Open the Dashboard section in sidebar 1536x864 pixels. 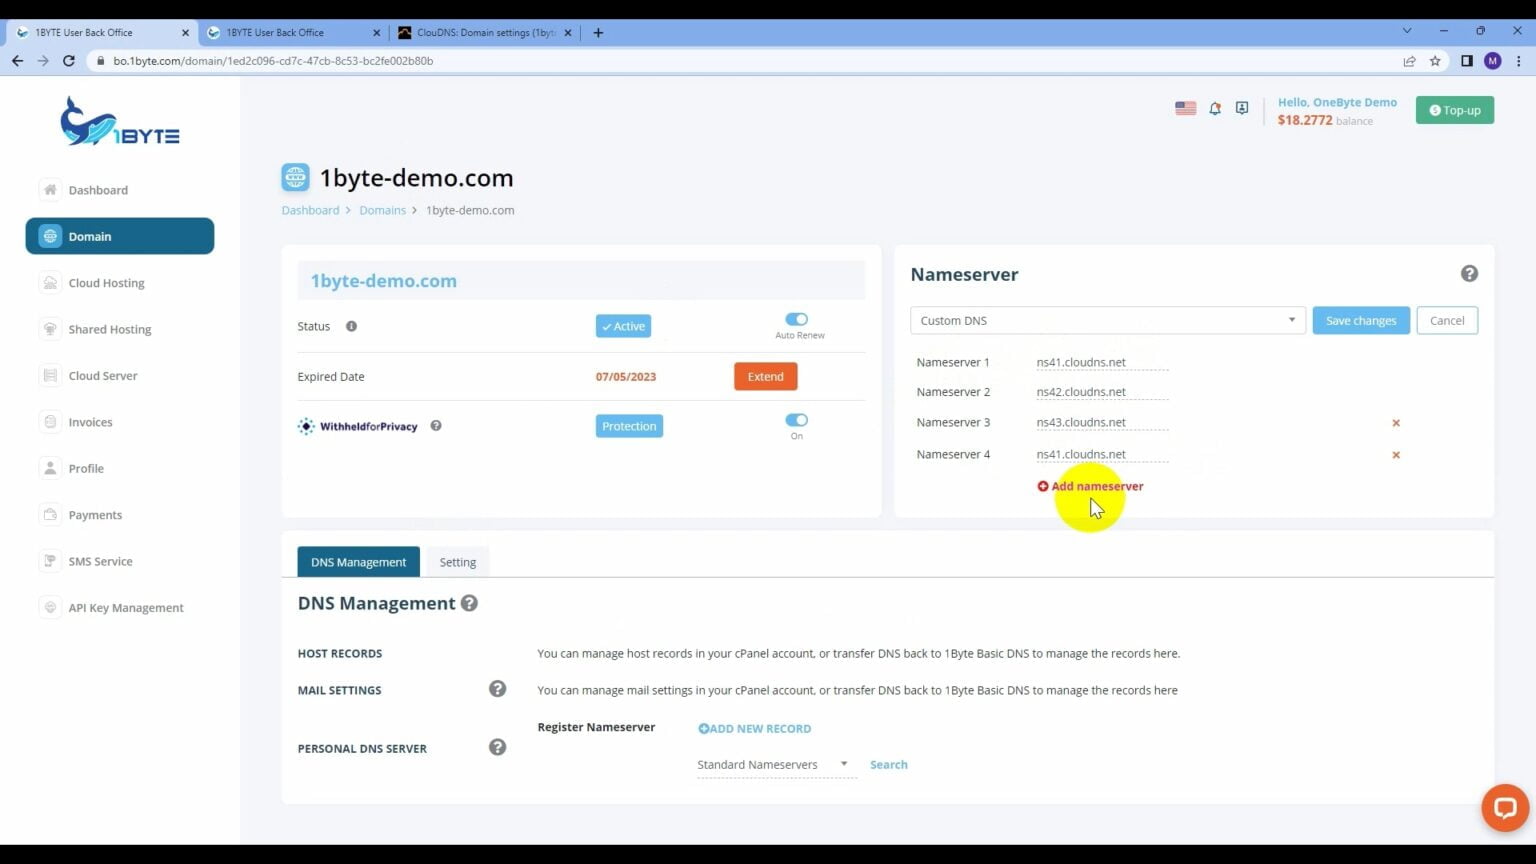tap(97, 189)
